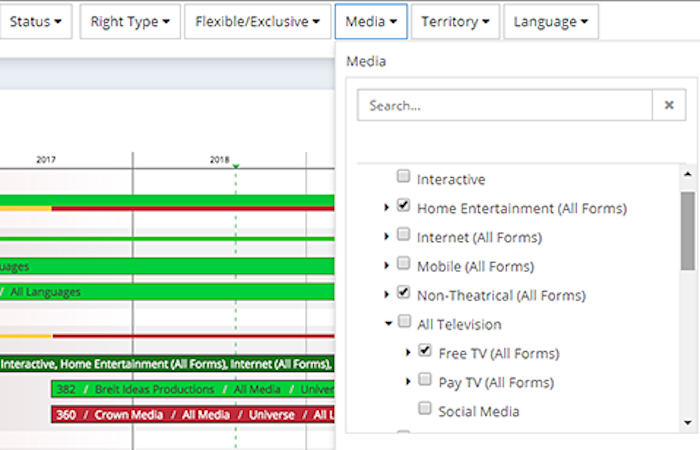Expand the Pay TV (All Forms) node

tap(408, 382)
